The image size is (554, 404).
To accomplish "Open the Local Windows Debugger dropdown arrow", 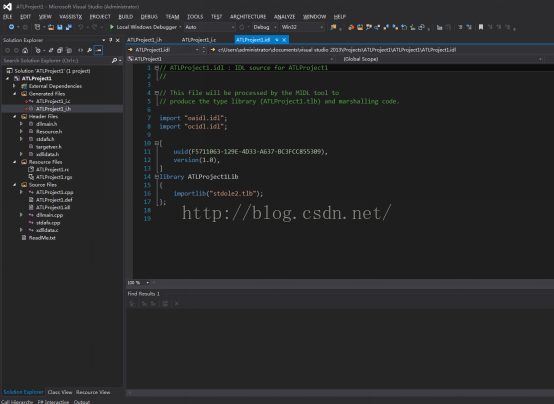I will tap(180, 27).
